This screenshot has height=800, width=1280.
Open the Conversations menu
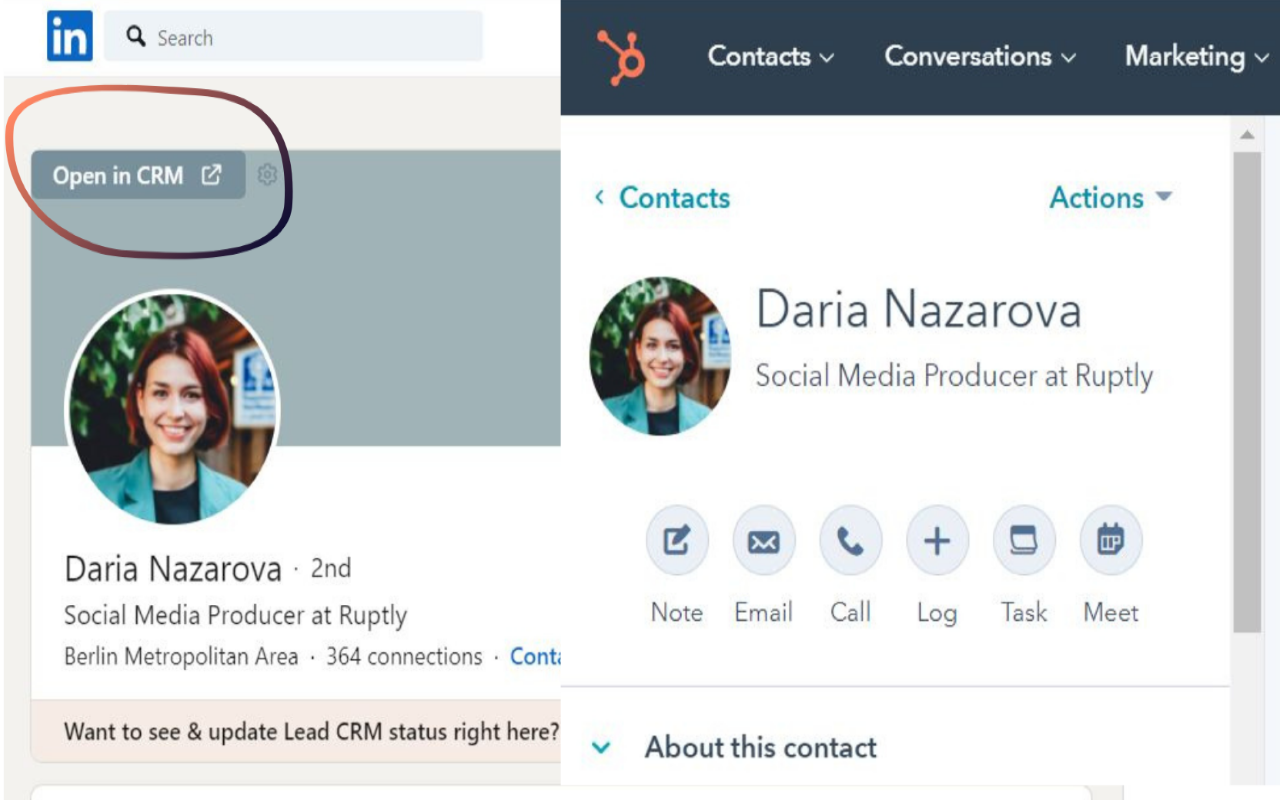979,56
